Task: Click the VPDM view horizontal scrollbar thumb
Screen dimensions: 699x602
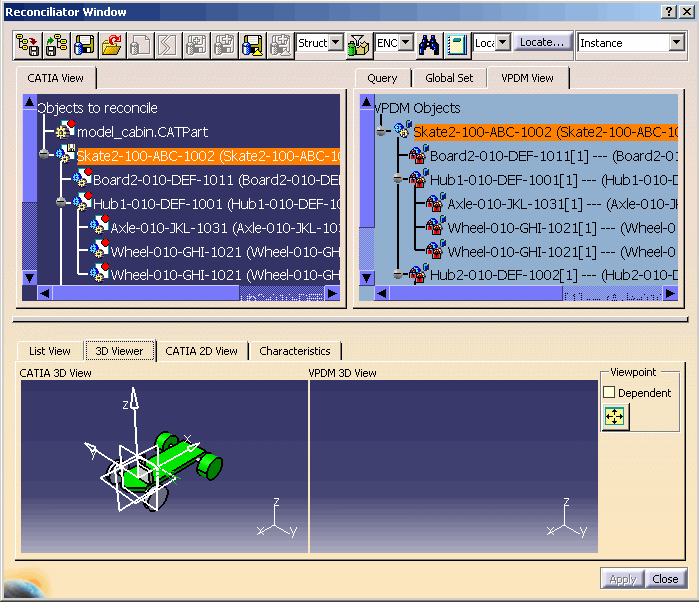Action: pos(476,293)
